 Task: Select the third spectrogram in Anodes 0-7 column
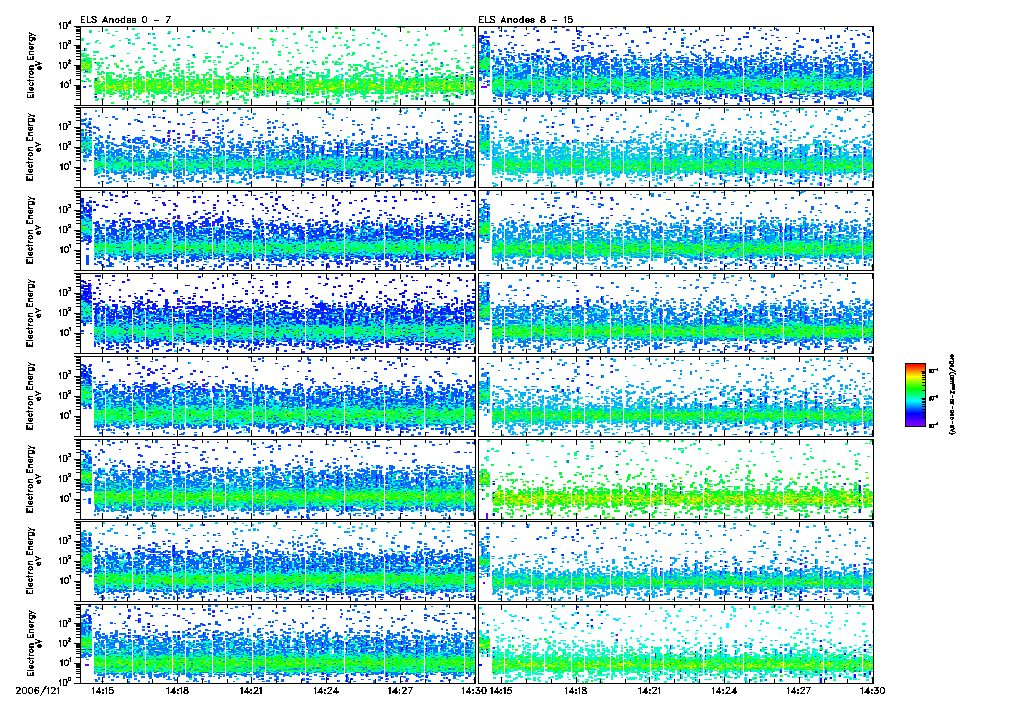[277, 231]
